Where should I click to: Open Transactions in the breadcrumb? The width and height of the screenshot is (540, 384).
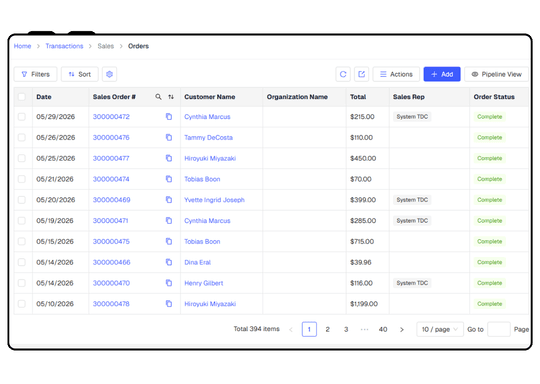(x=64, y=46)
